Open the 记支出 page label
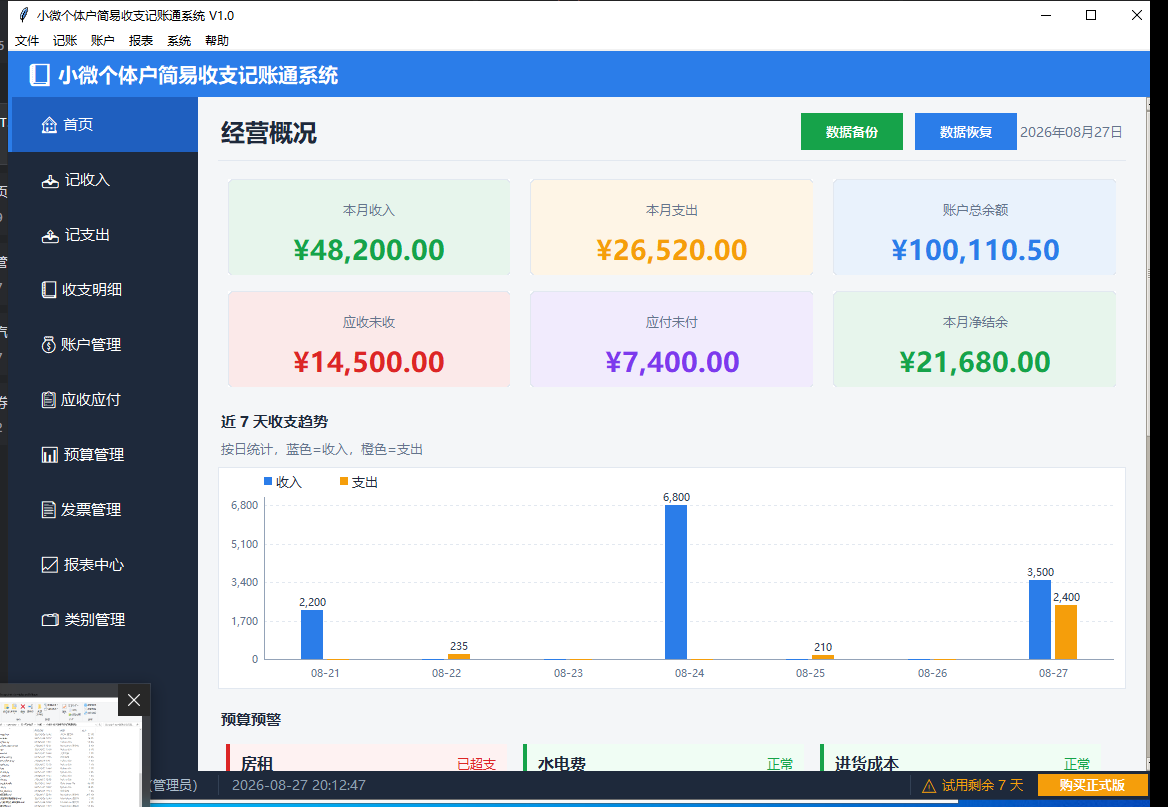 tap(87, 235)
